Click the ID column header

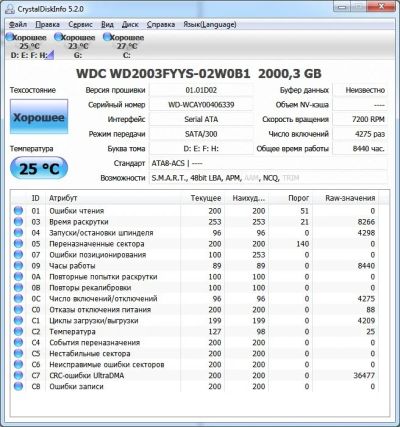point(36,198)
